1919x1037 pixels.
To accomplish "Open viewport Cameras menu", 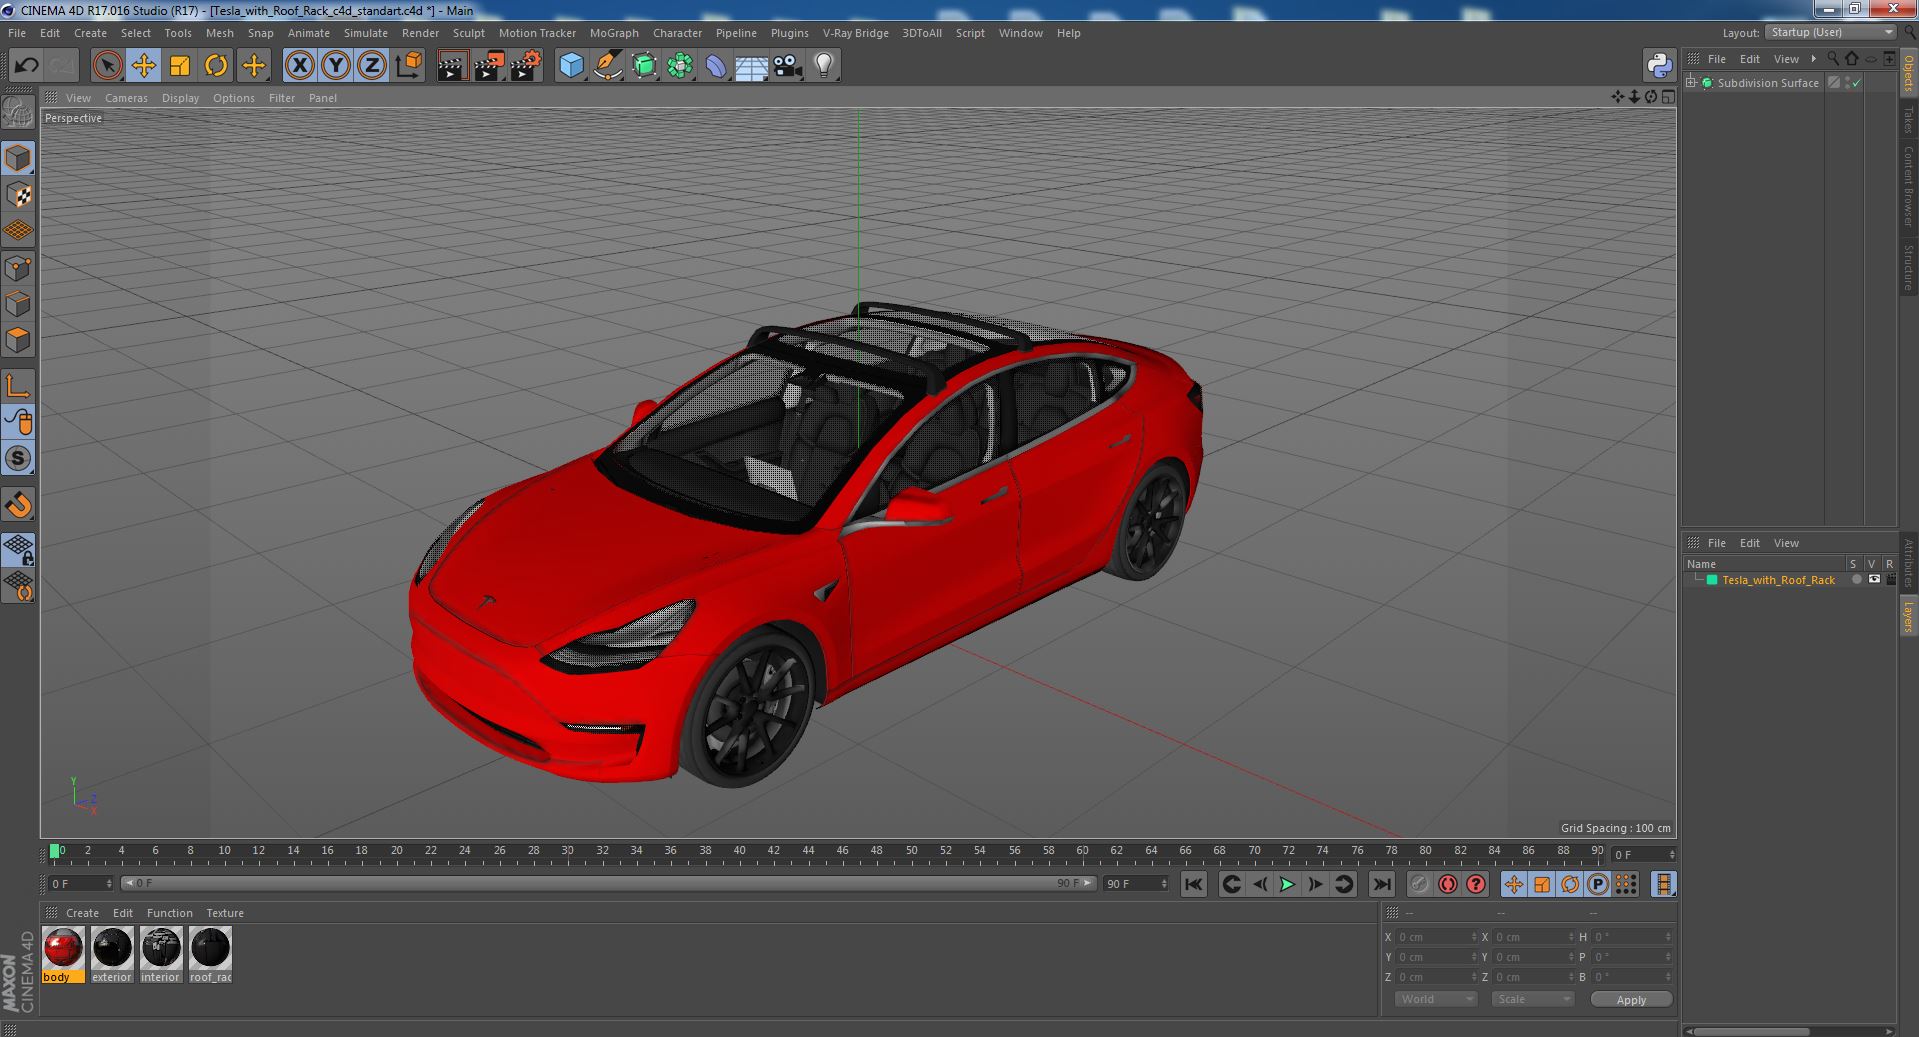I will [x=126, y=98].
